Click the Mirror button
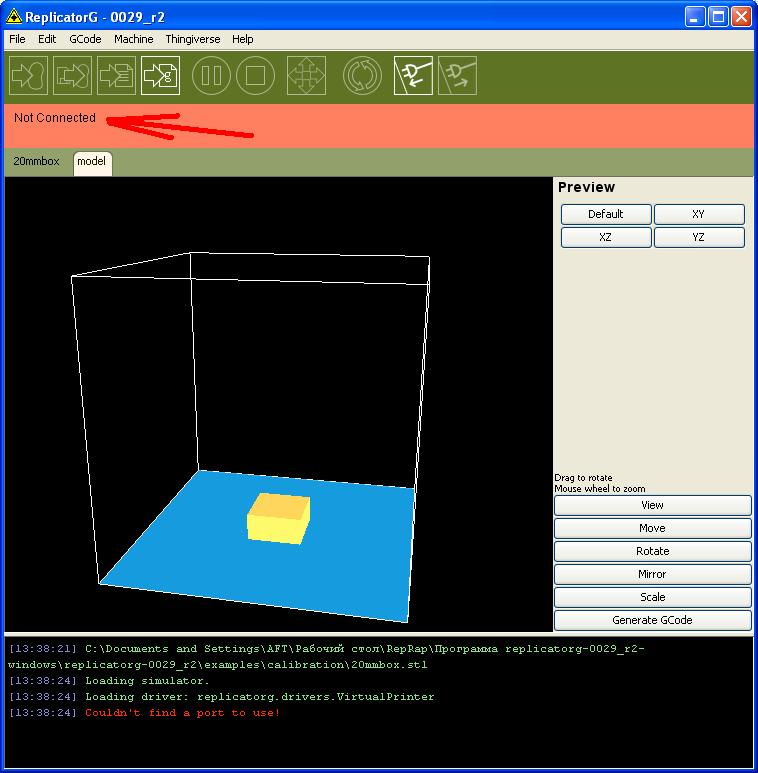758x773 pixels. coord(653,574)
